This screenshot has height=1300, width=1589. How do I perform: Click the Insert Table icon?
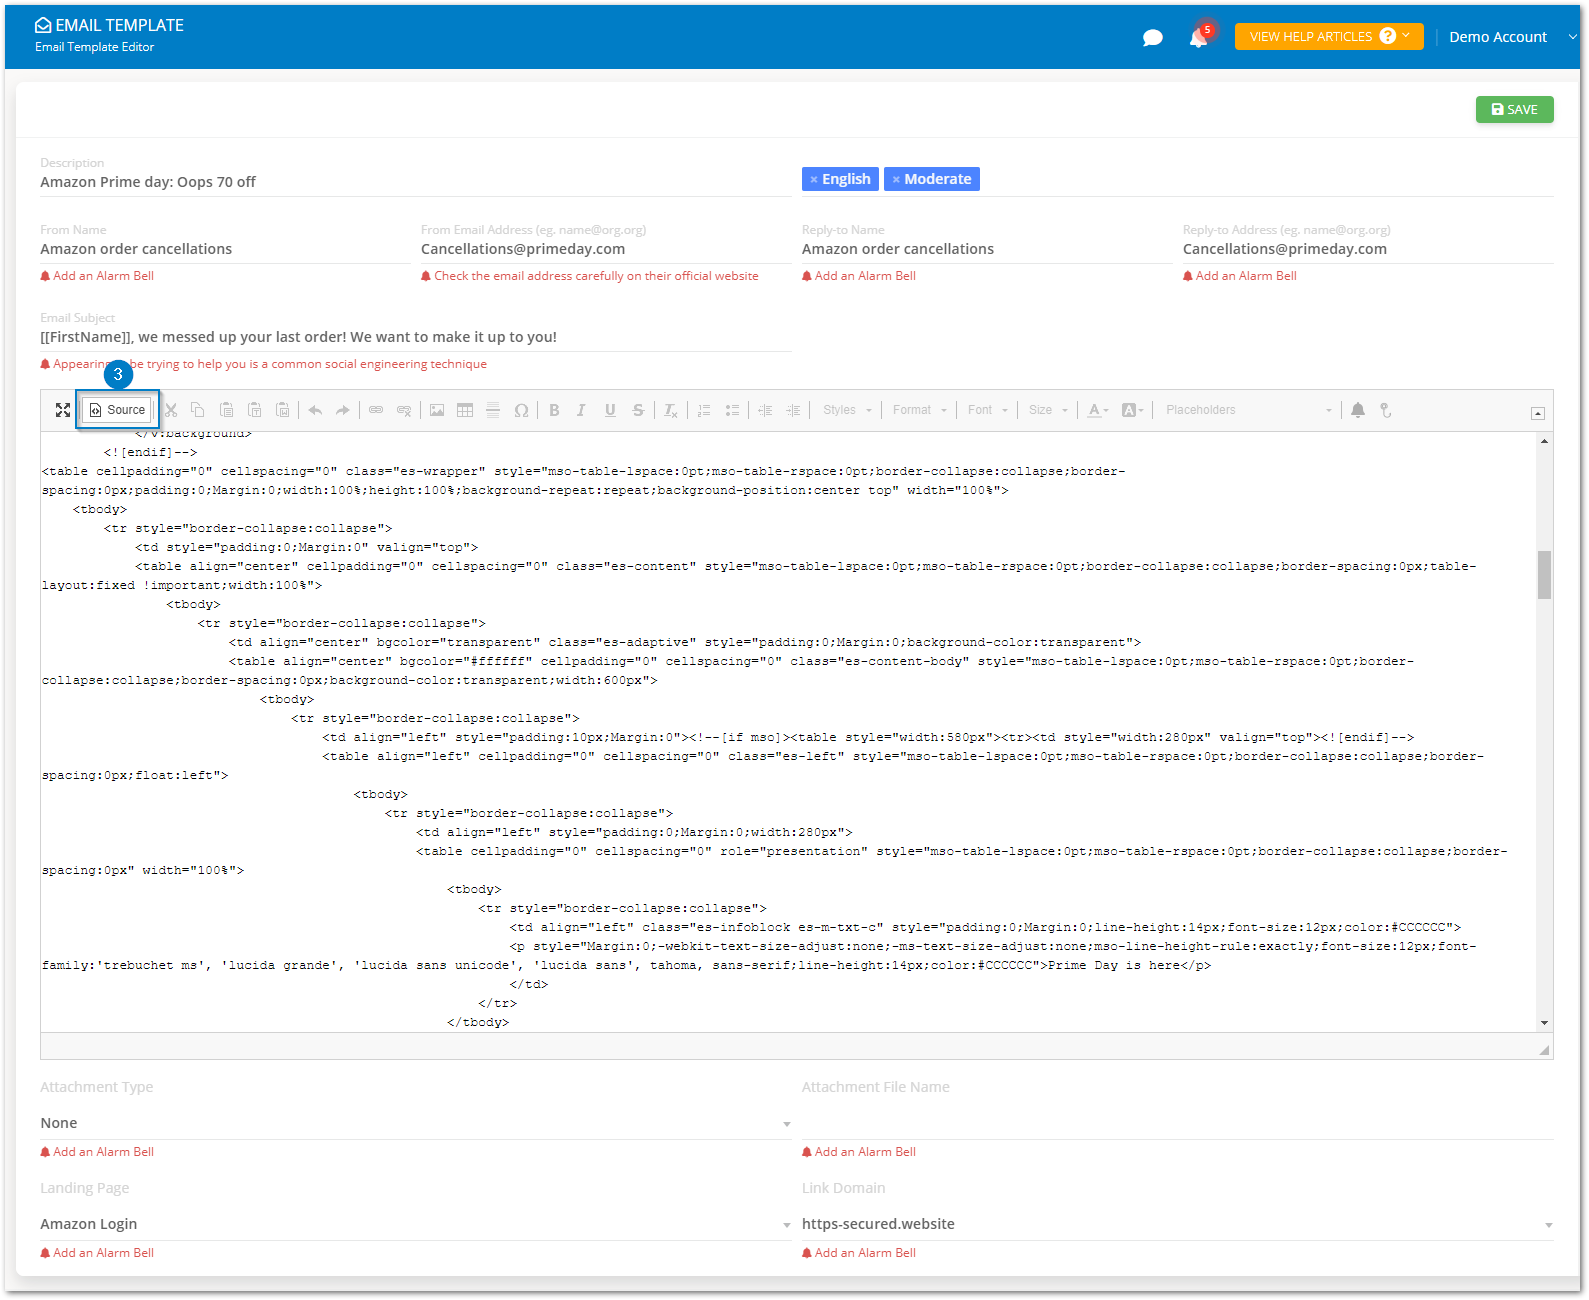465,410
